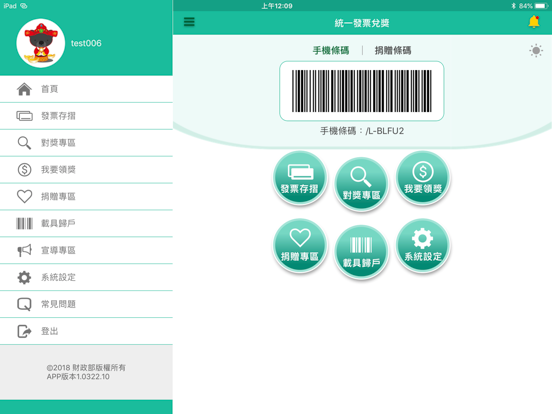The width and height of the screenshot is (552, 414).
Task: Open 對獎專區 in the side menu
Action: [x=86, y=143]
